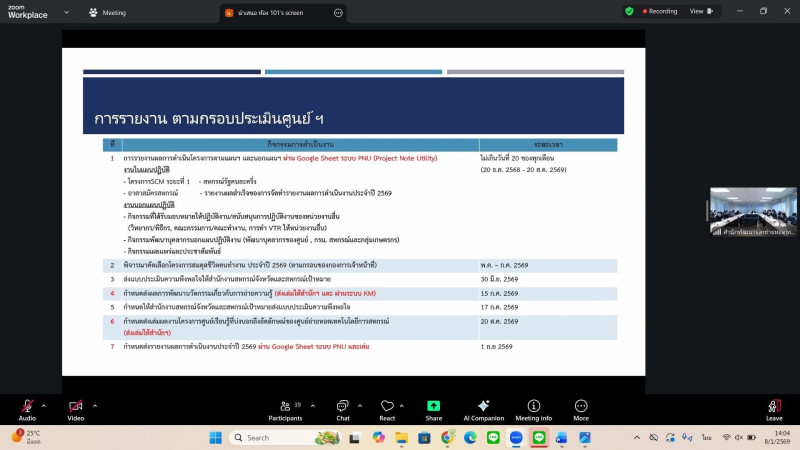800x450 pixels.
Task: Click the participant video thumbnail
Action: pyautogui.click(x=753, y=211)
